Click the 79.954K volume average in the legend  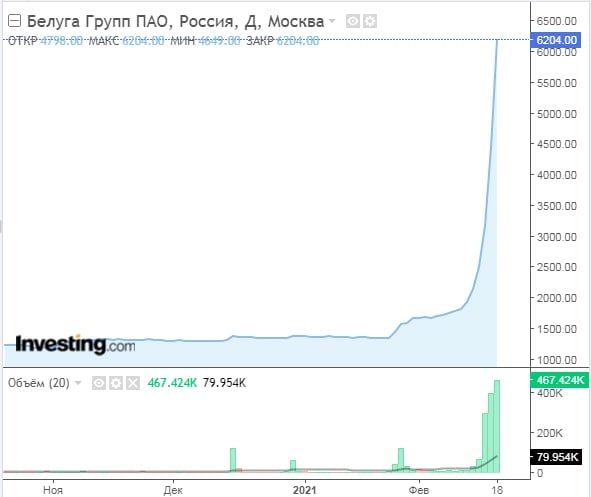pos(224,383)
